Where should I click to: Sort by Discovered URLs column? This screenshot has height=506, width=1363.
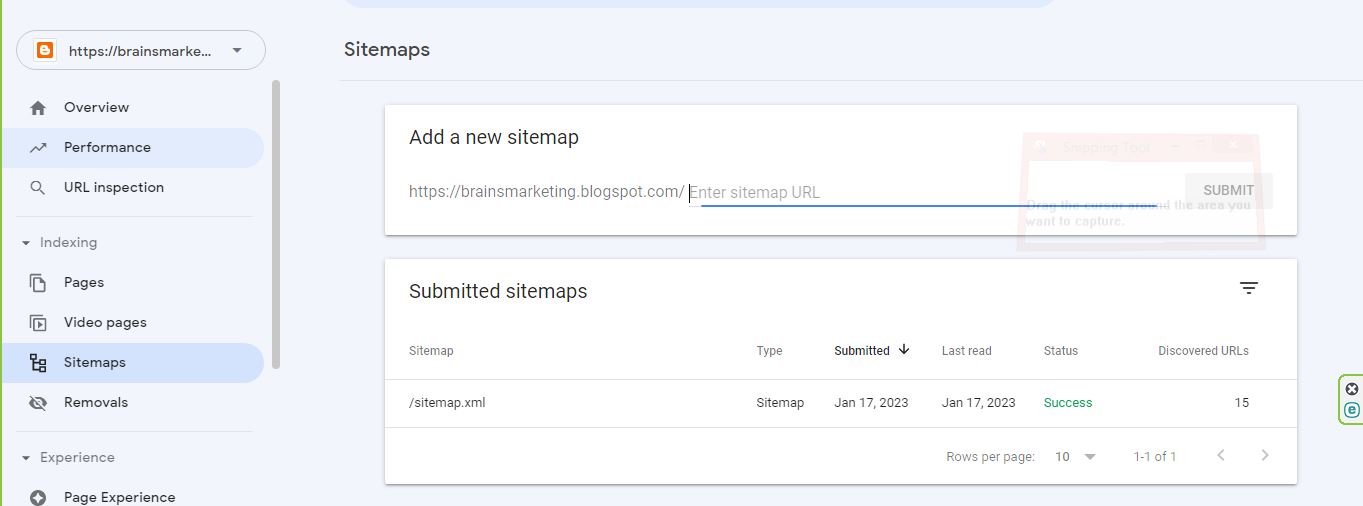1203,351
